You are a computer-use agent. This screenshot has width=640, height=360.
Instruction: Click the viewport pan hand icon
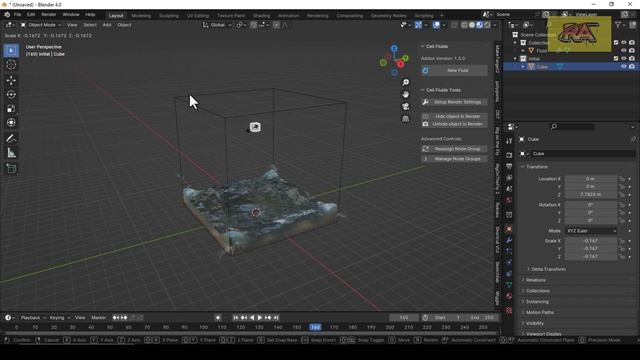405,94
